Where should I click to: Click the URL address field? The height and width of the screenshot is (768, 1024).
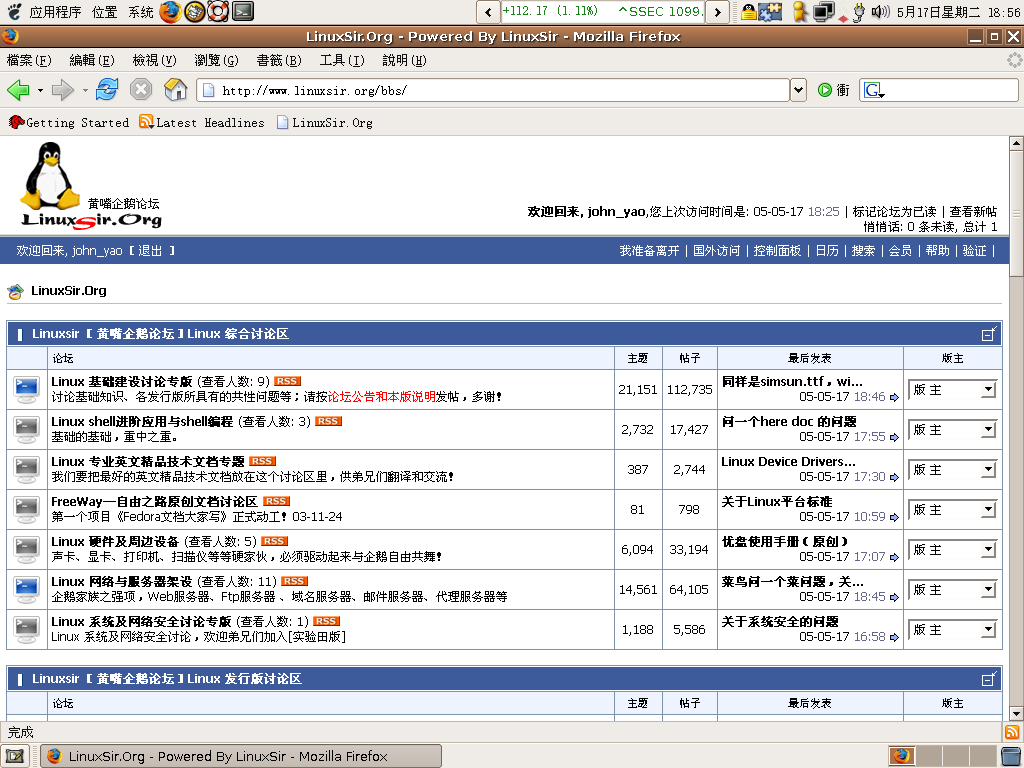coord(493,90)
